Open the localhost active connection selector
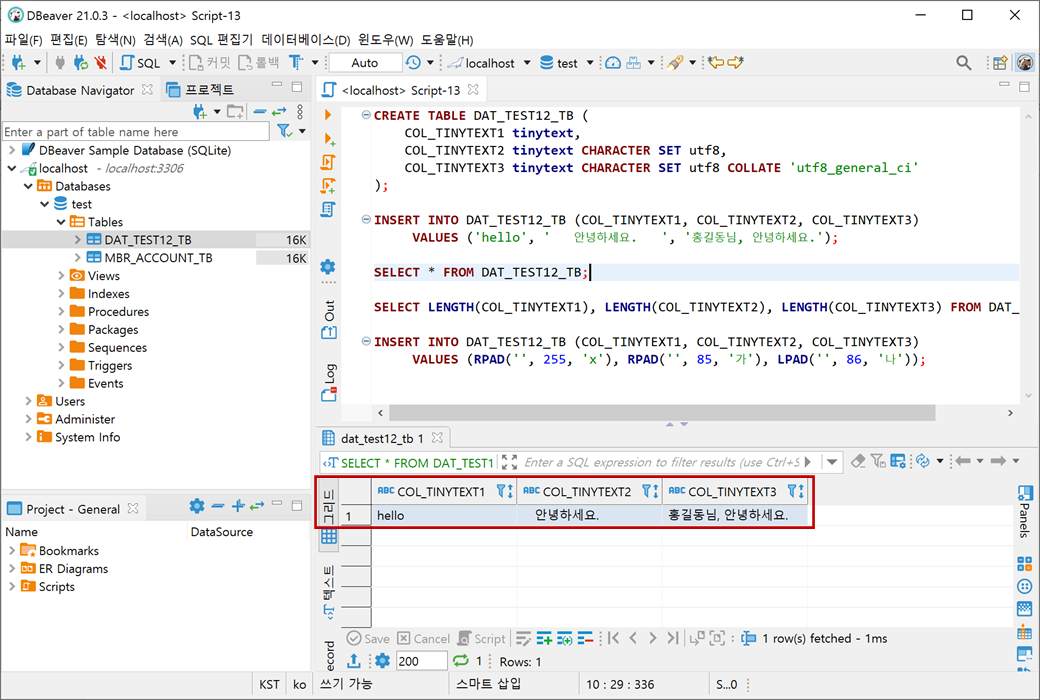This screenshot has height=700, width=1040. tap(489, 63)
